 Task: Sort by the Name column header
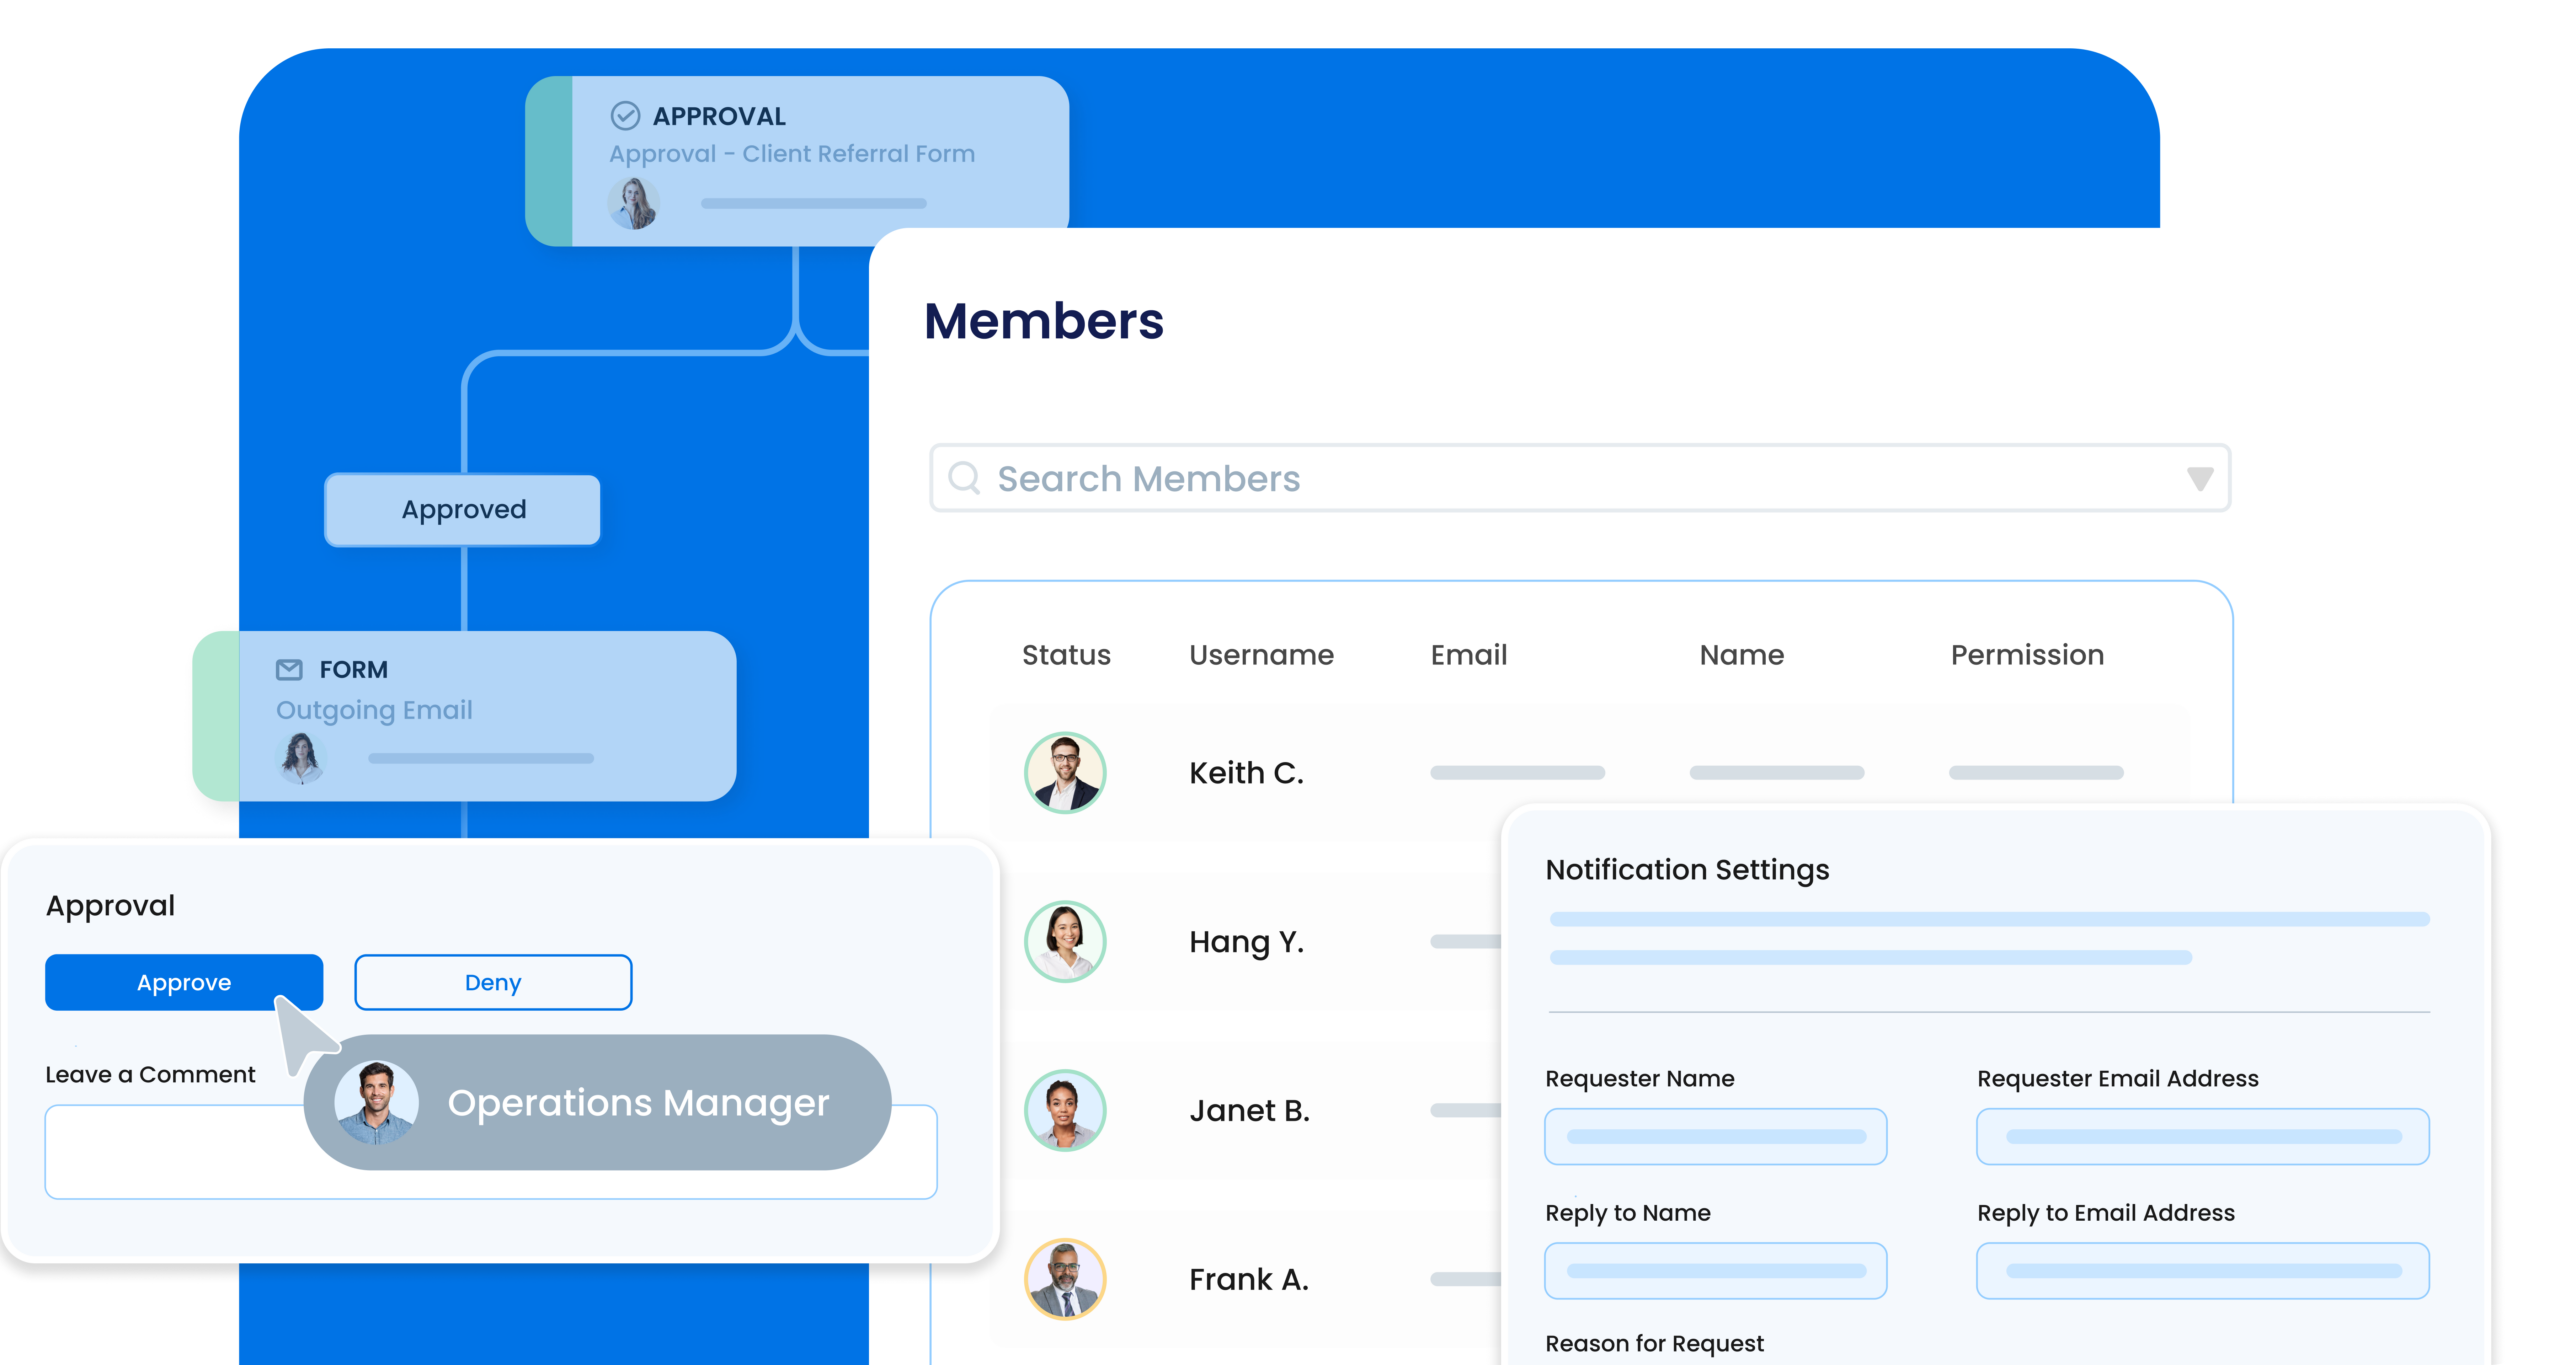pyautogui.click(x=1742, y=654)
